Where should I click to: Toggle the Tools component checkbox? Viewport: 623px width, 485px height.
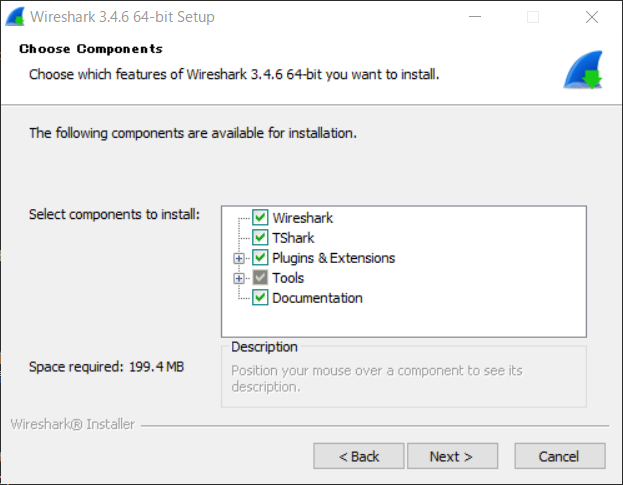pos(260,278)
